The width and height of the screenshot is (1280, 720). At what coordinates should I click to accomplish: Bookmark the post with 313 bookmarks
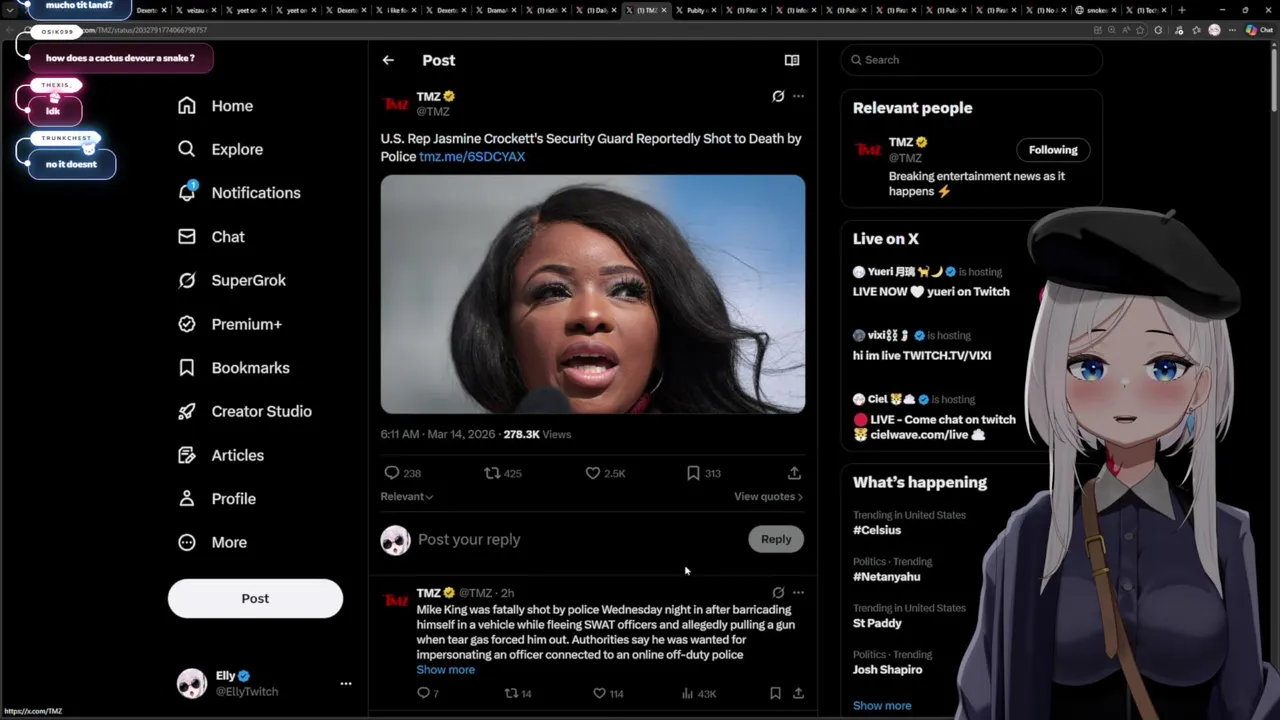693,473
